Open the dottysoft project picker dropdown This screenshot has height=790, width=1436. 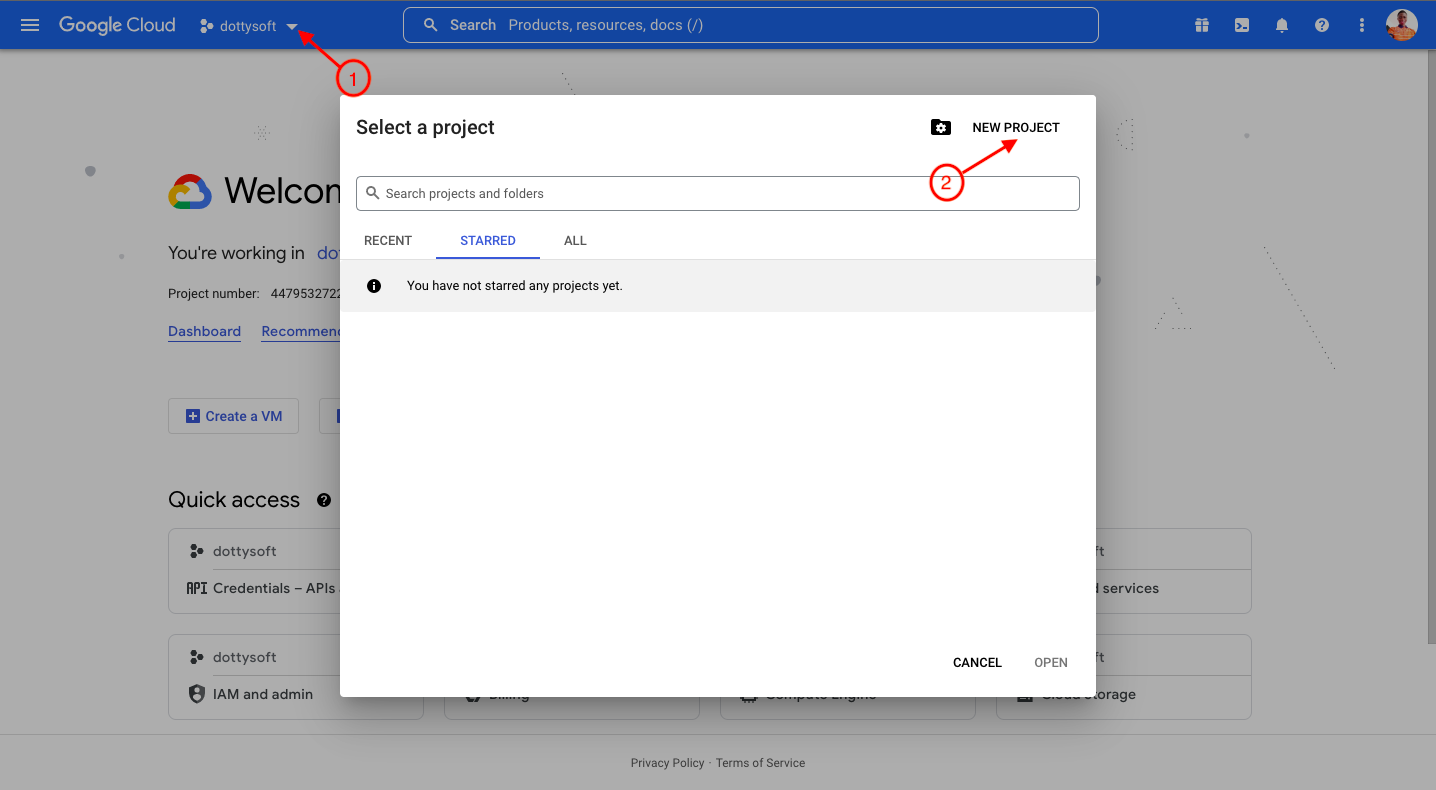248,26
